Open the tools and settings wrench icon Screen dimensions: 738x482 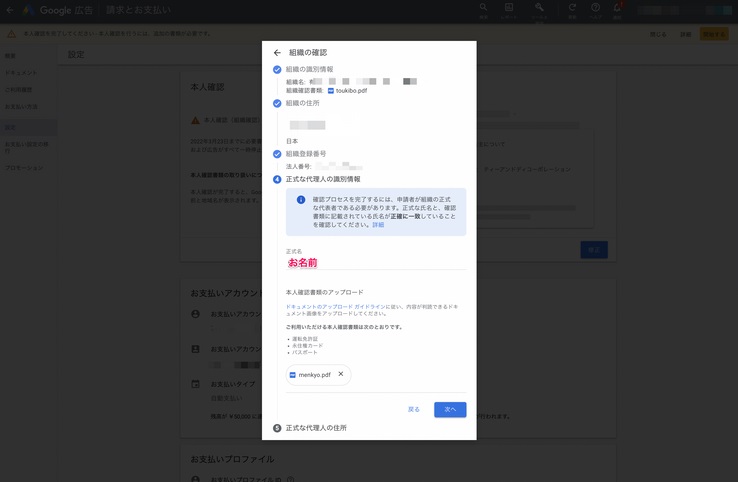coord(539,8)
